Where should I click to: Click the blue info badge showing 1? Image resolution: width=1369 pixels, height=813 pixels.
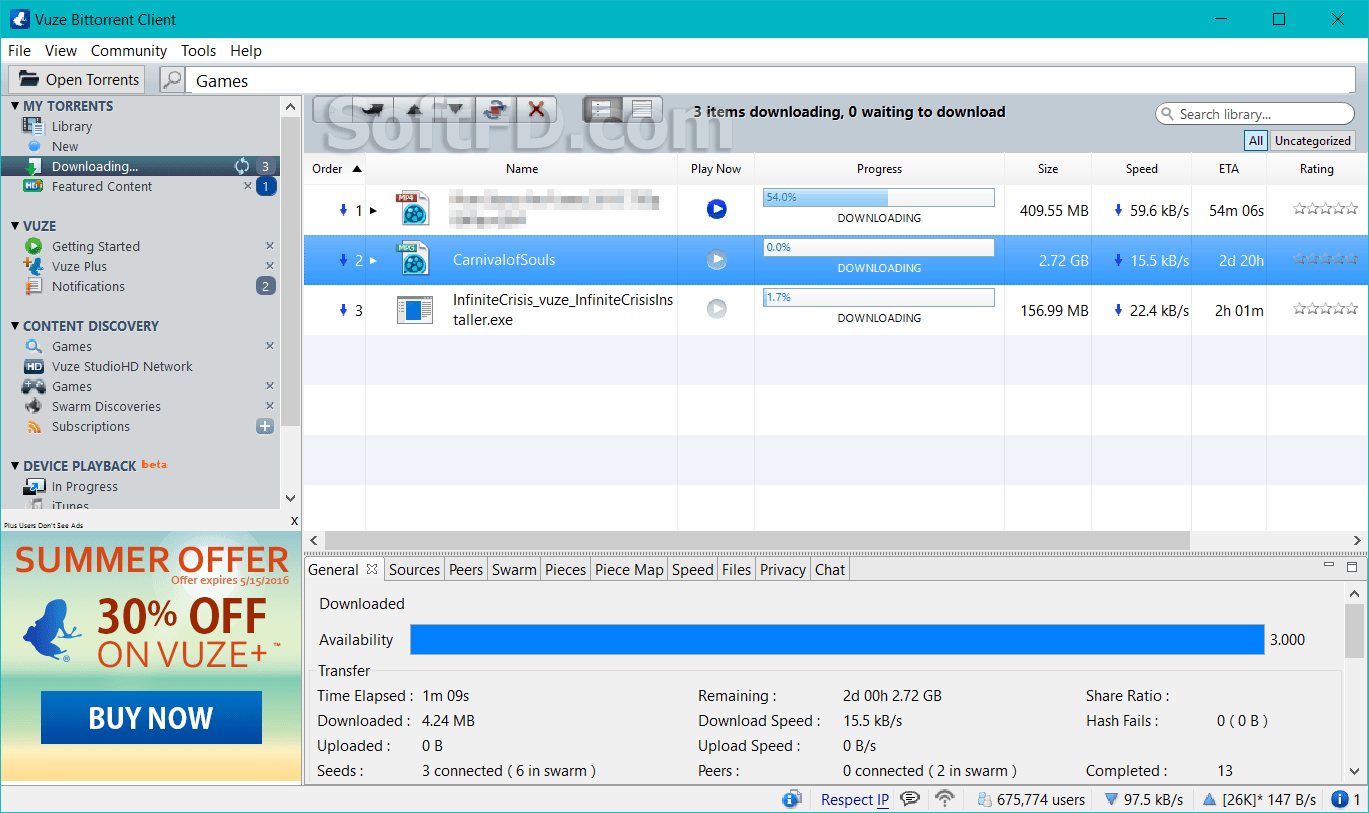coord(1346,799)
